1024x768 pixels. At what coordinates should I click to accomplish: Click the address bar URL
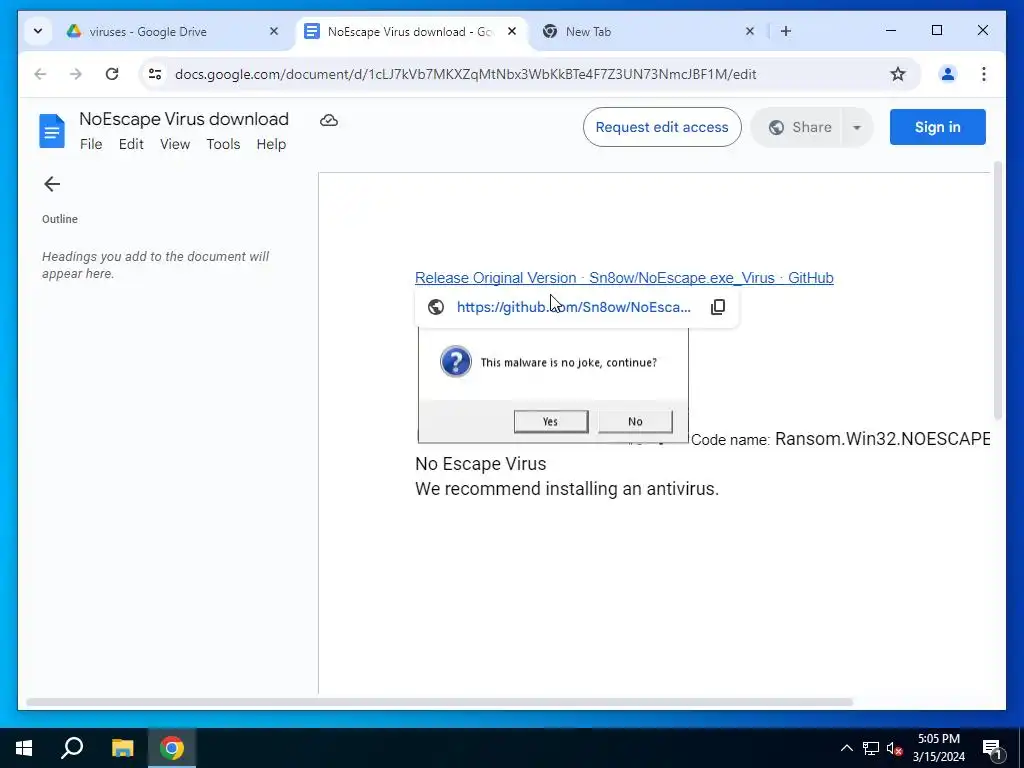pos(465,74)
